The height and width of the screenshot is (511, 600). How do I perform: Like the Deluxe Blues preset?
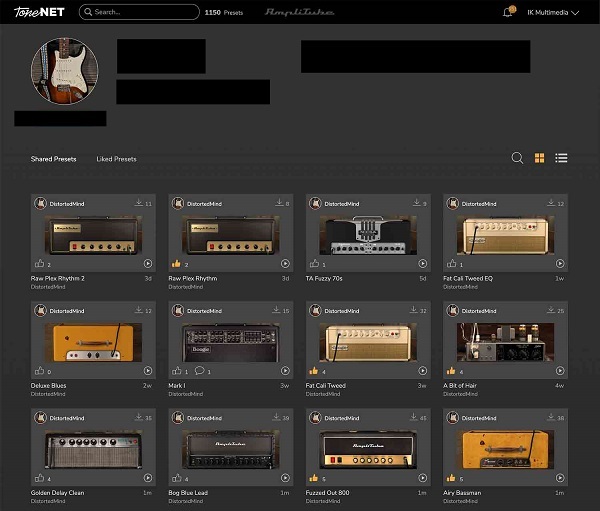pyautogui.click(x=39, y=371)
